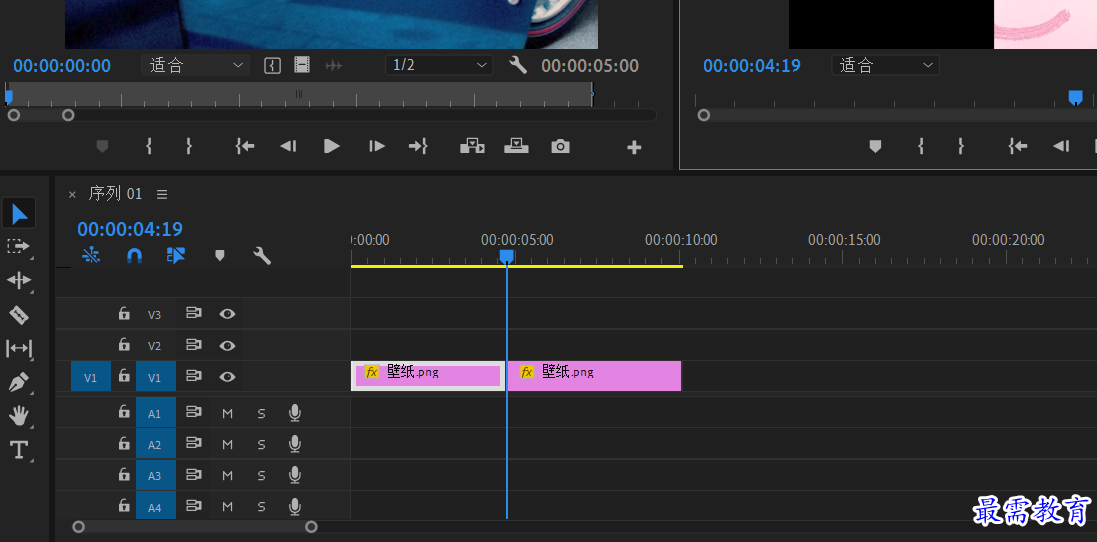Mute track A3
Viewport: 1097px width, 542px height.
click(227, 476)
